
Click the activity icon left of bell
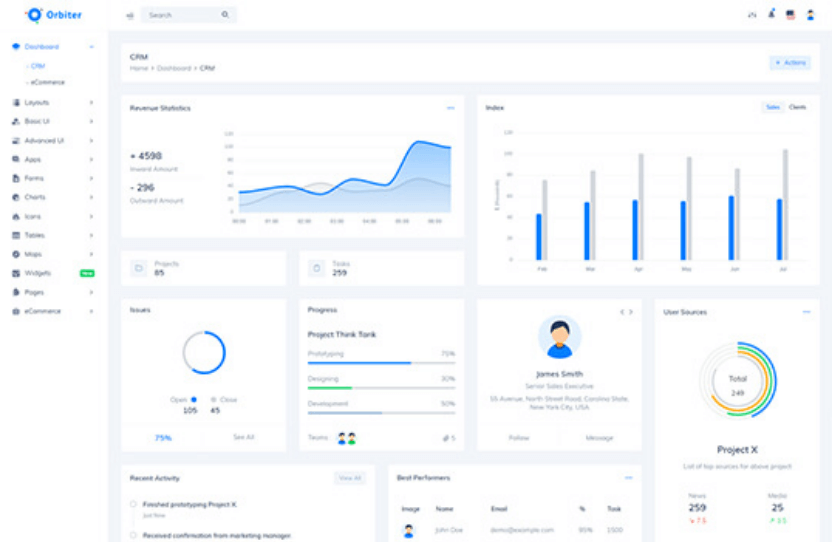pyautogui.click(x=752, y=15)
